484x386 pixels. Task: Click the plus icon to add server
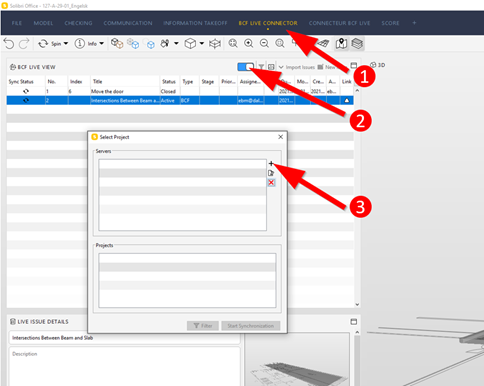click(271, 163)
